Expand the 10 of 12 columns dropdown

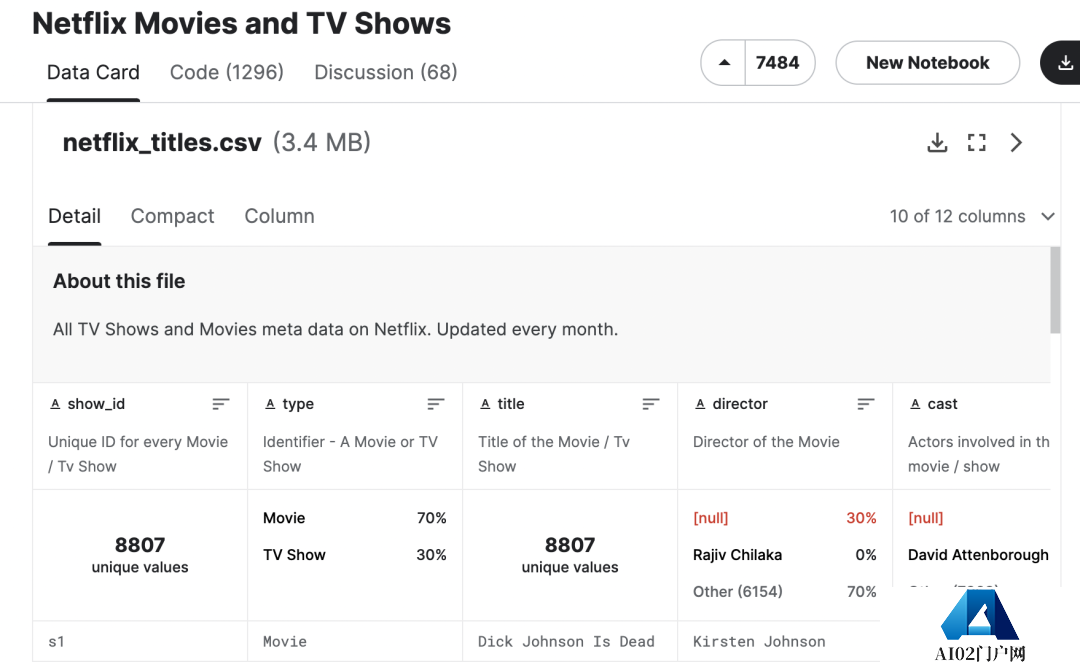[x=1047, y=217]
